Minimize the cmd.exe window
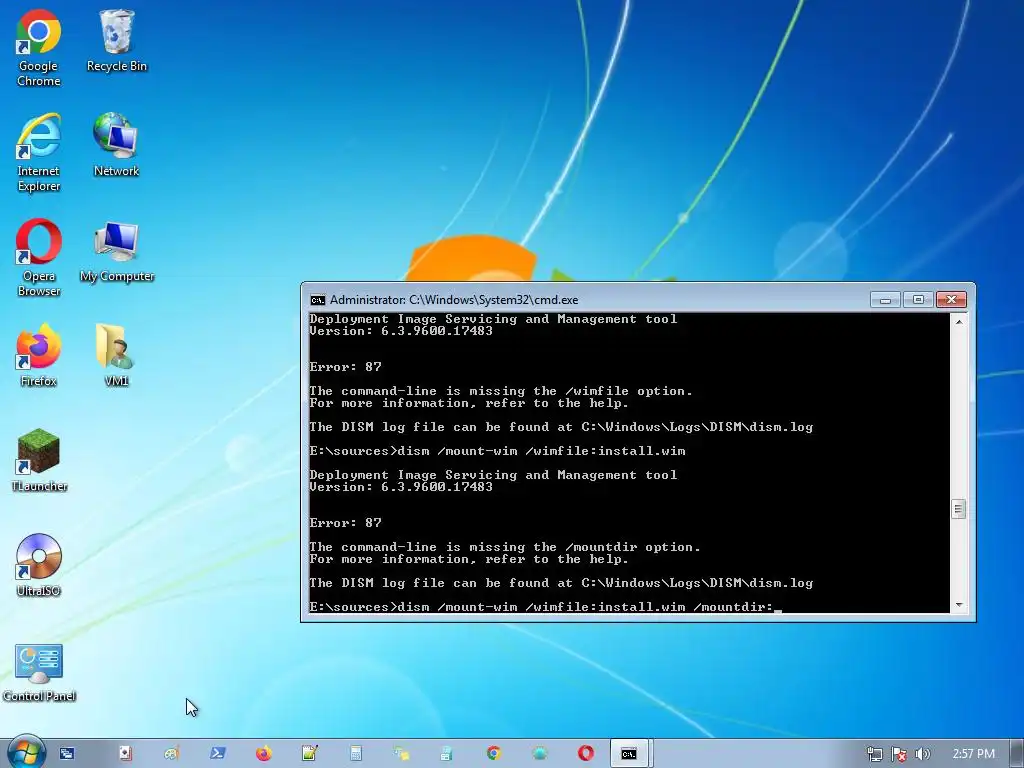Image resolution: width=1024 pixels, height=768 pixels. pos(885,300)
